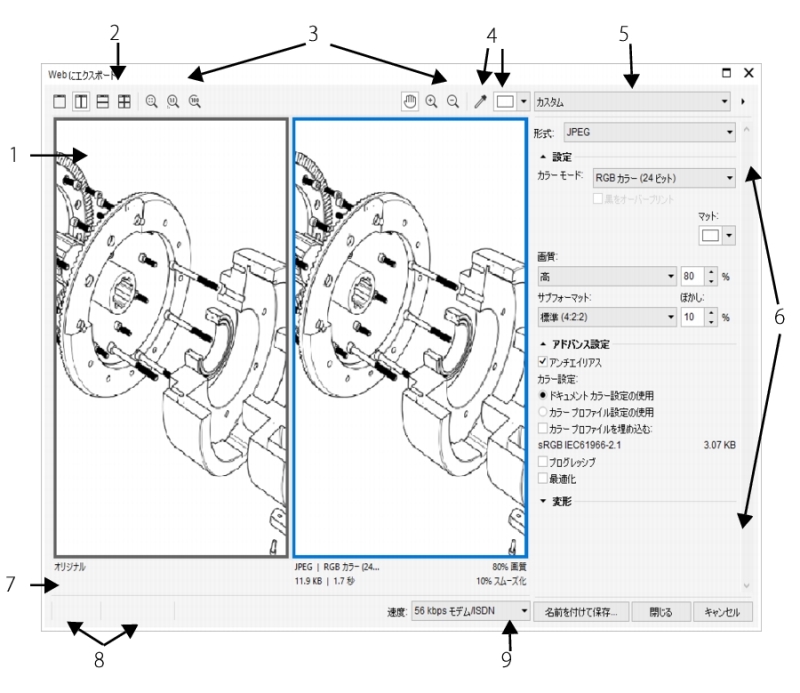Click the zoom out magnifier tool
This screenshot has width=800, height=693.
click(452, 102)
